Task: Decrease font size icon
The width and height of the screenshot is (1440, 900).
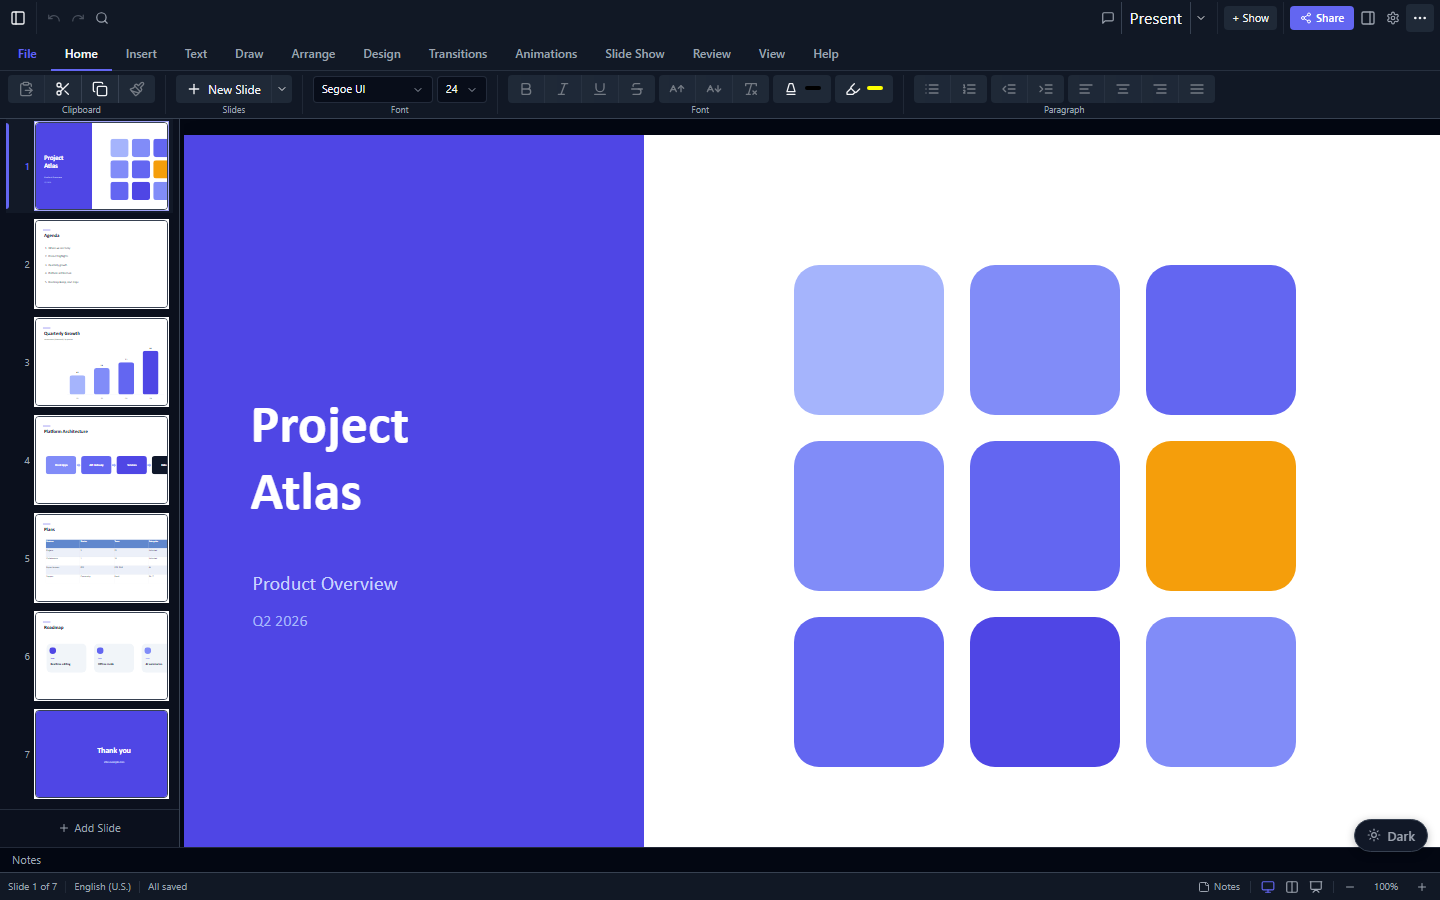Action: pos(714,89)
